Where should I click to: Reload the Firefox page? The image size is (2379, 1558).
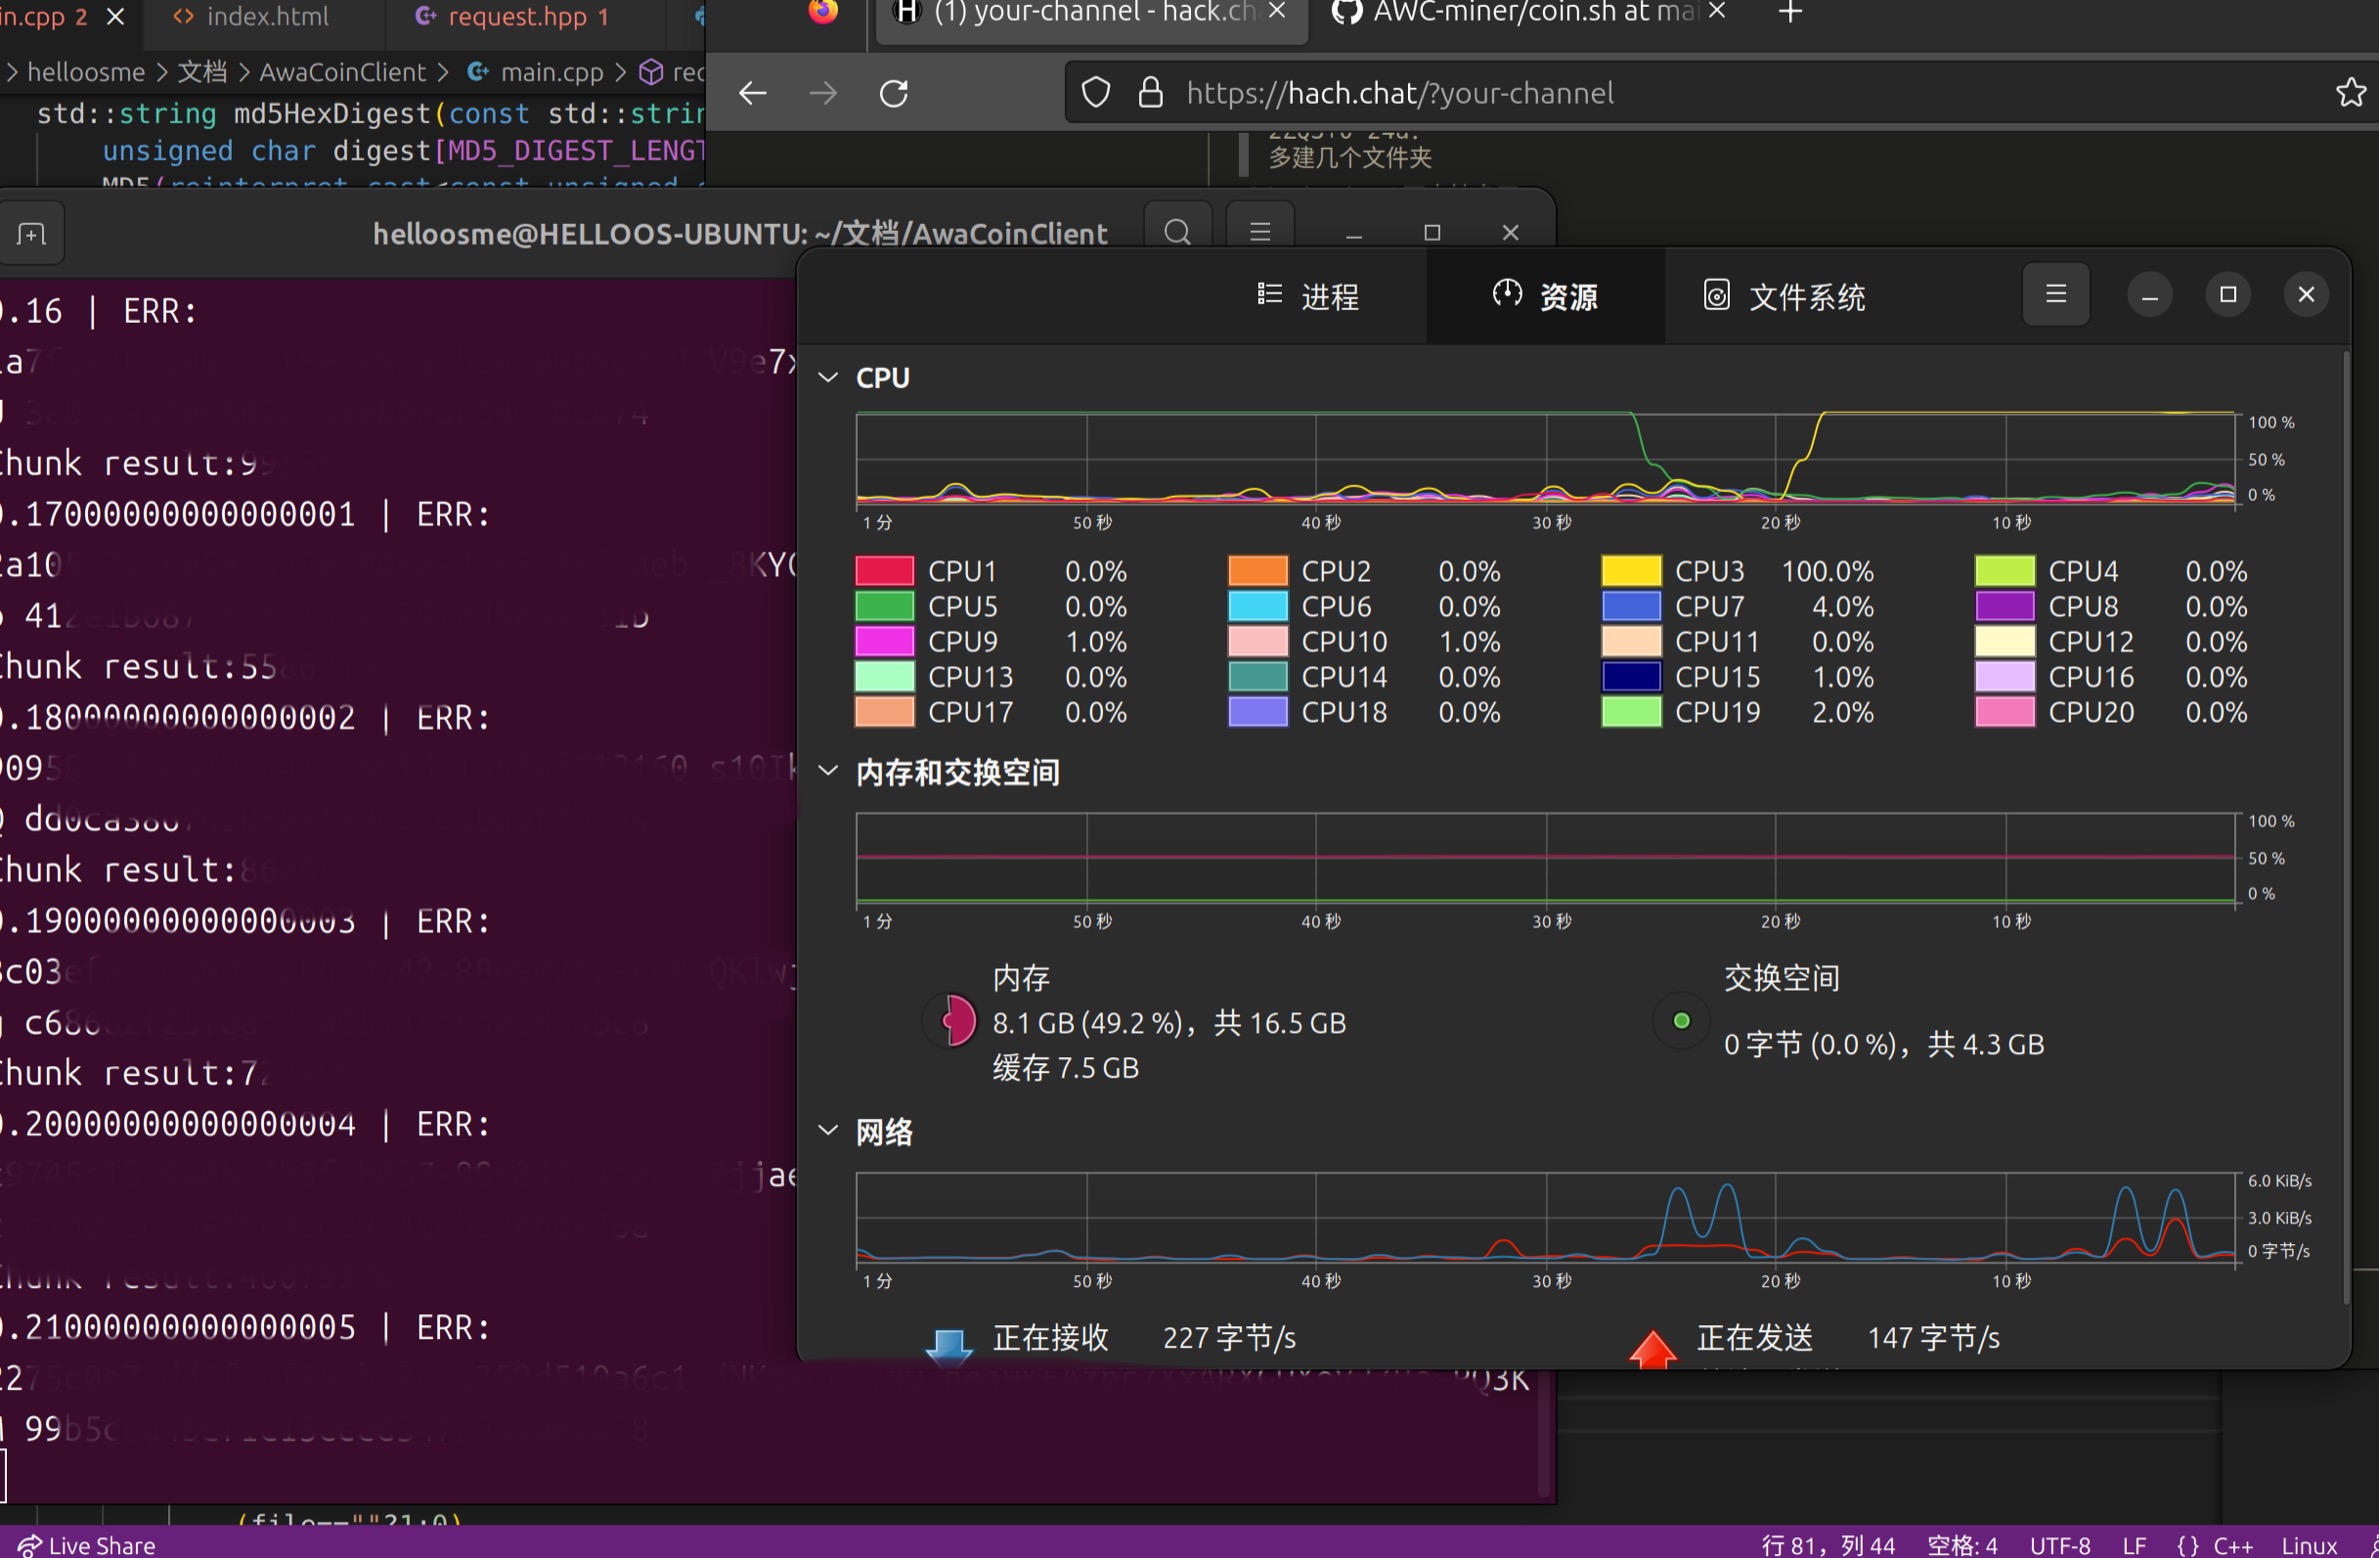click(x=893, y=93)
